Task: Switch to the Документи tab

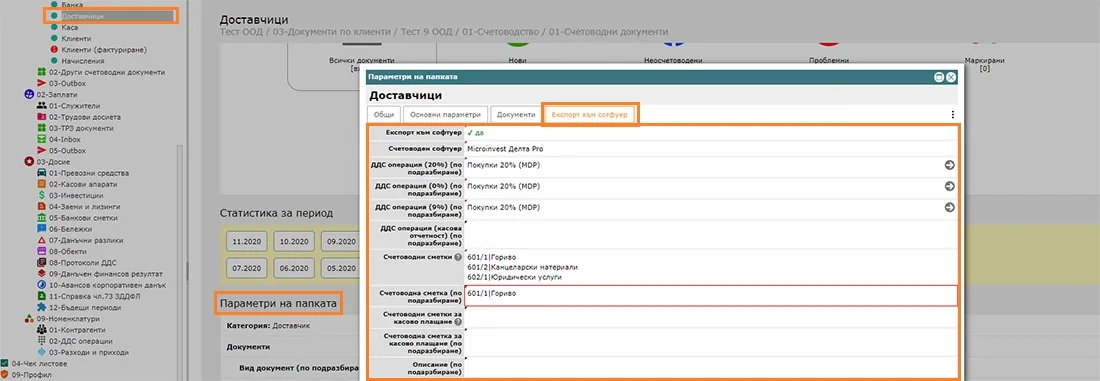Action: [516, 114]
